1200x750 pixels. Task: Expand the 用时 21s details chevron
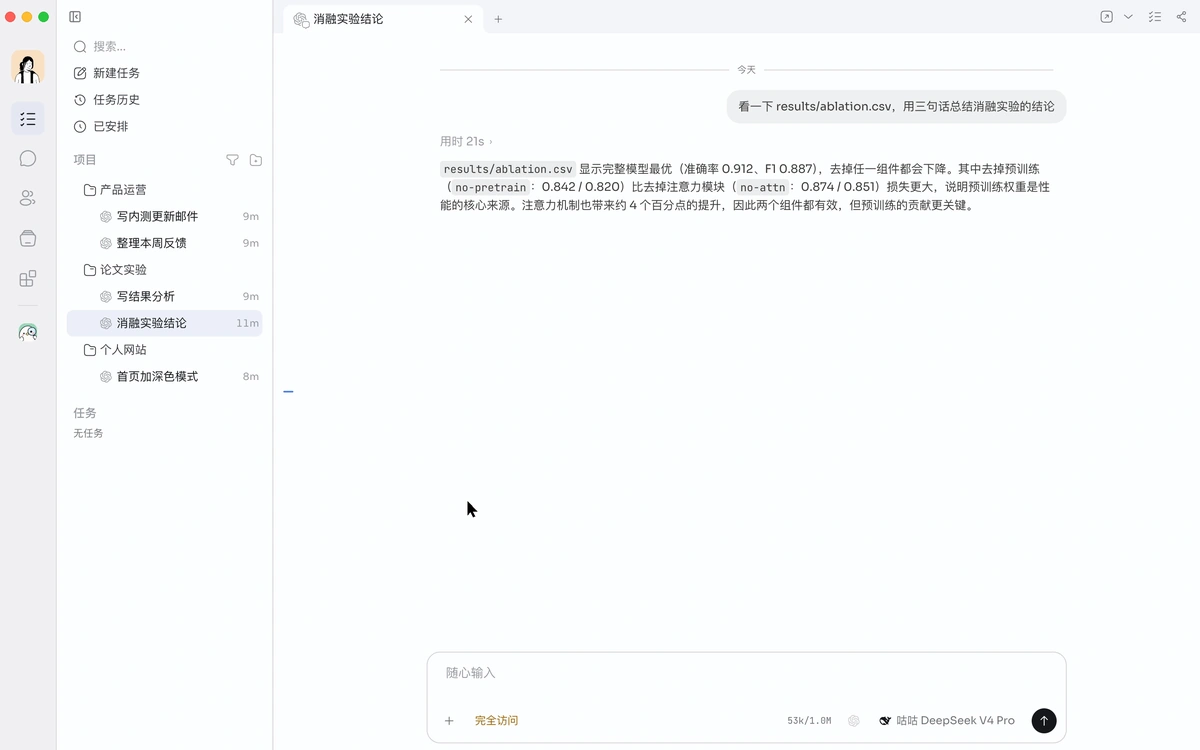491,142
